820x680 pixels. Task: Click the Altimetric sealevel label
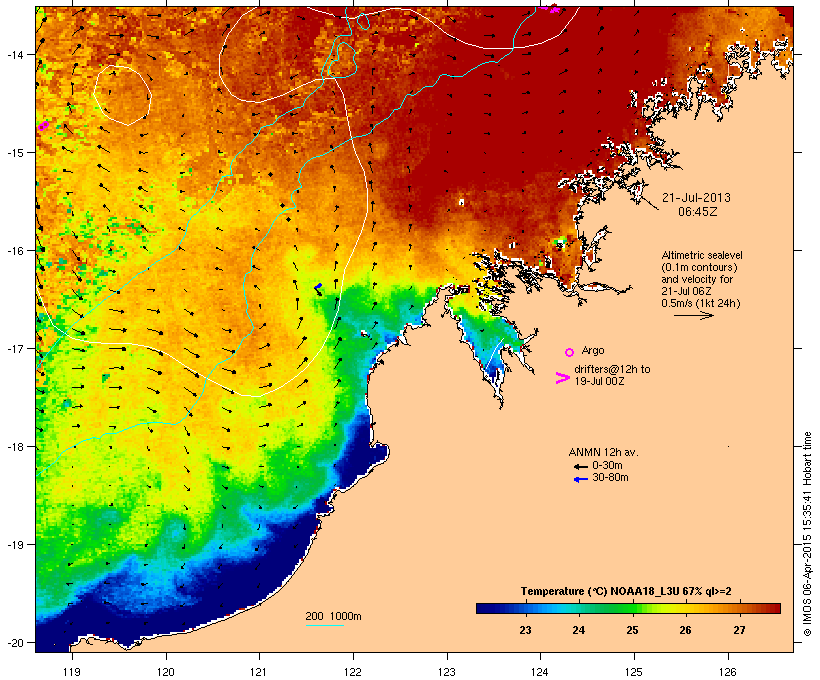tap(702, 255)
